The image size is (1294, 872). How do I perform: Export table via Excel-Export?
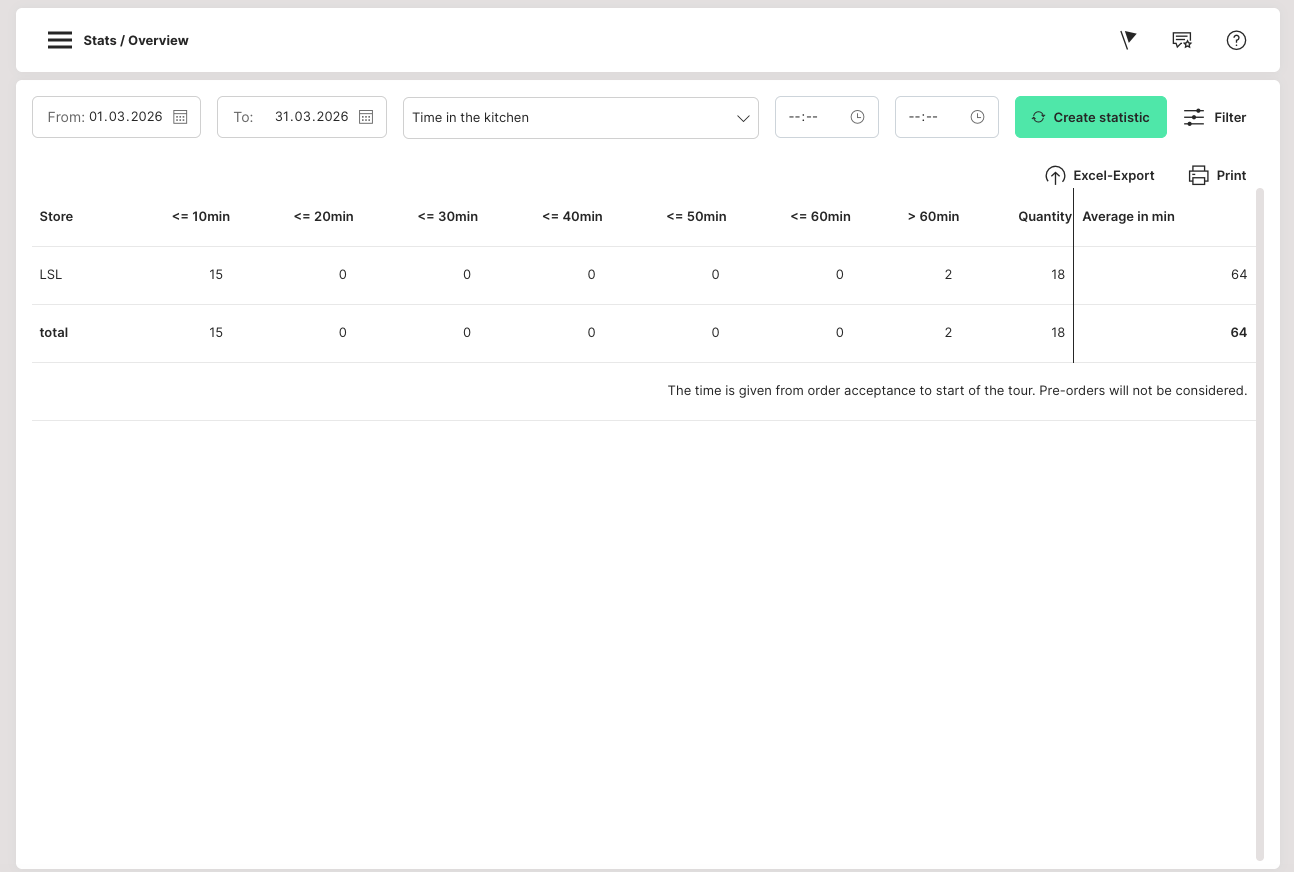pyautogui.click(x=1099, y=175)
